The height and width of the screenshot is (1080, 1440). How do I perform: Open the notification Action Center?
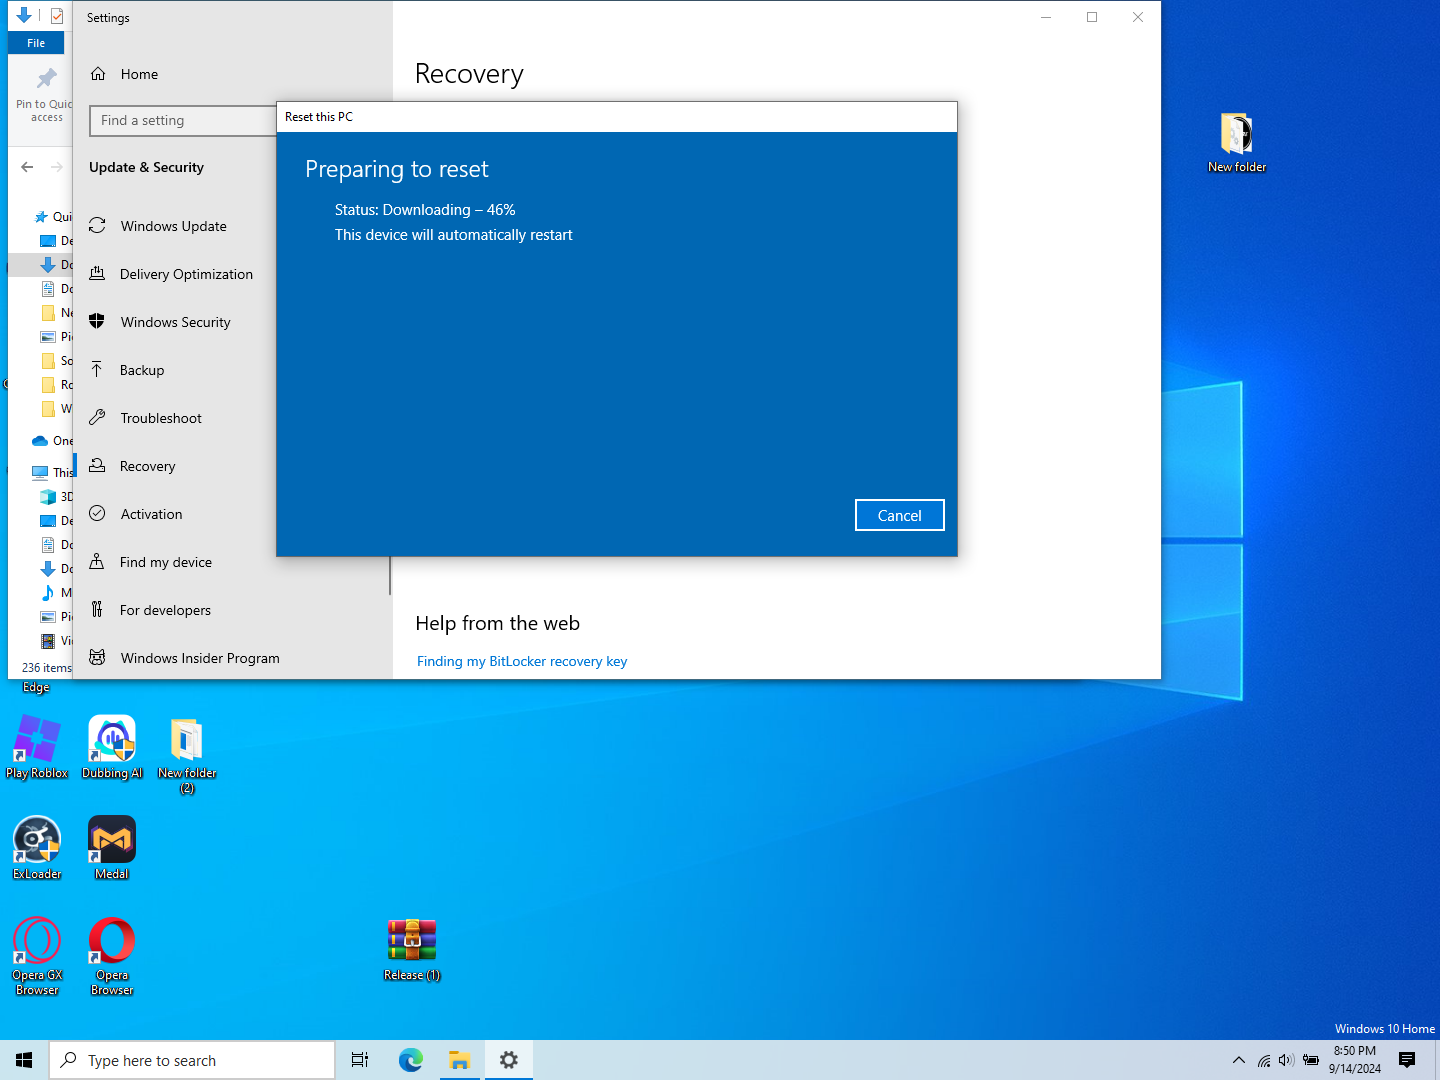(1407, 1060)
